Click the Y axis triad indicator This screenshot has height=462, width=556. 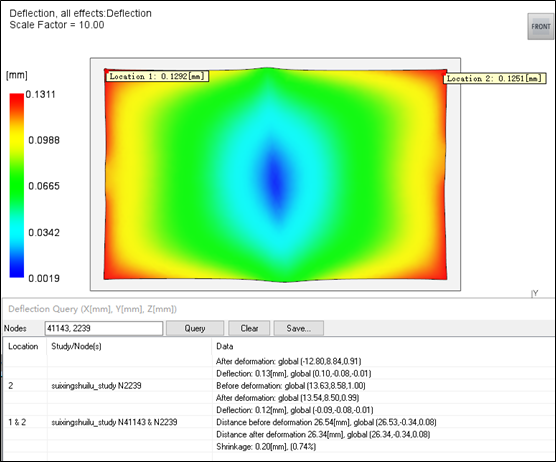coord(535,293)
